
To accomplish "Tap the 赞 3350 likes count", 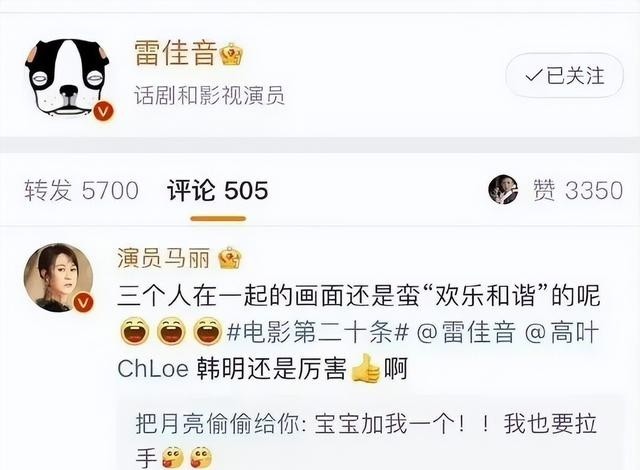I will point(578,190).
